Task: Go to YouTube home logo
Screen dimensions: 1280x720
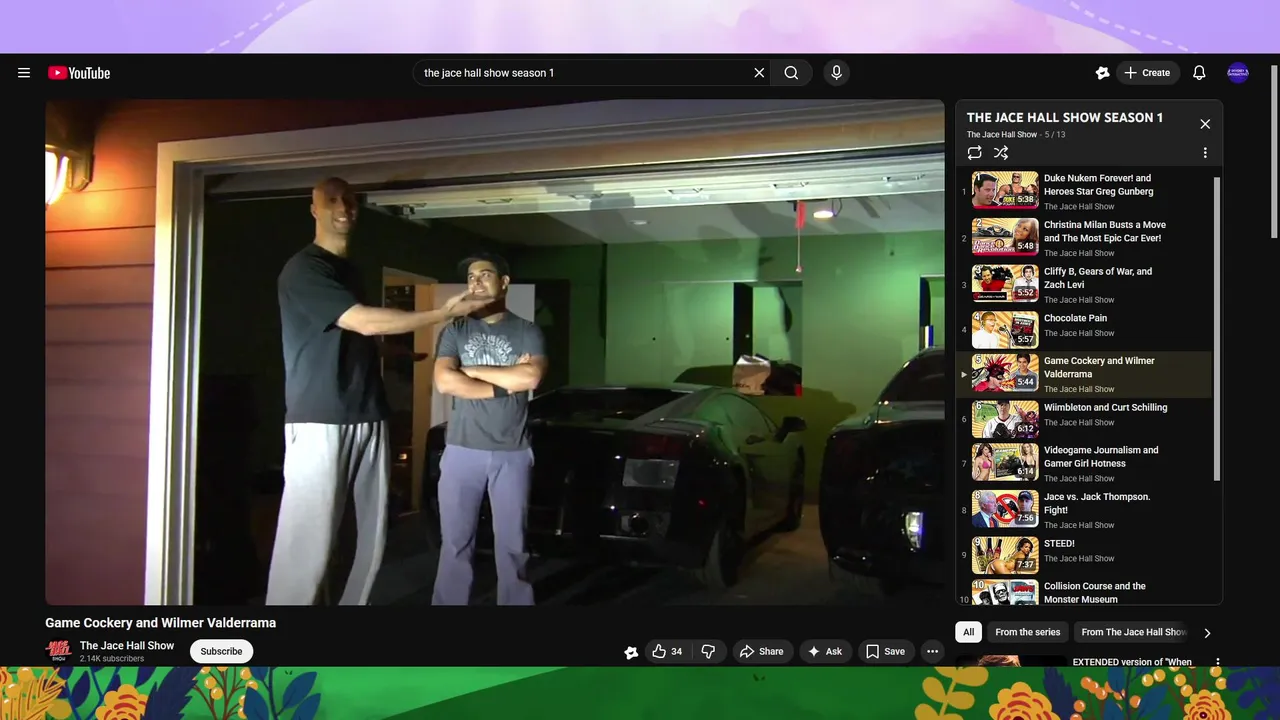Action: [x=79, y=73]
